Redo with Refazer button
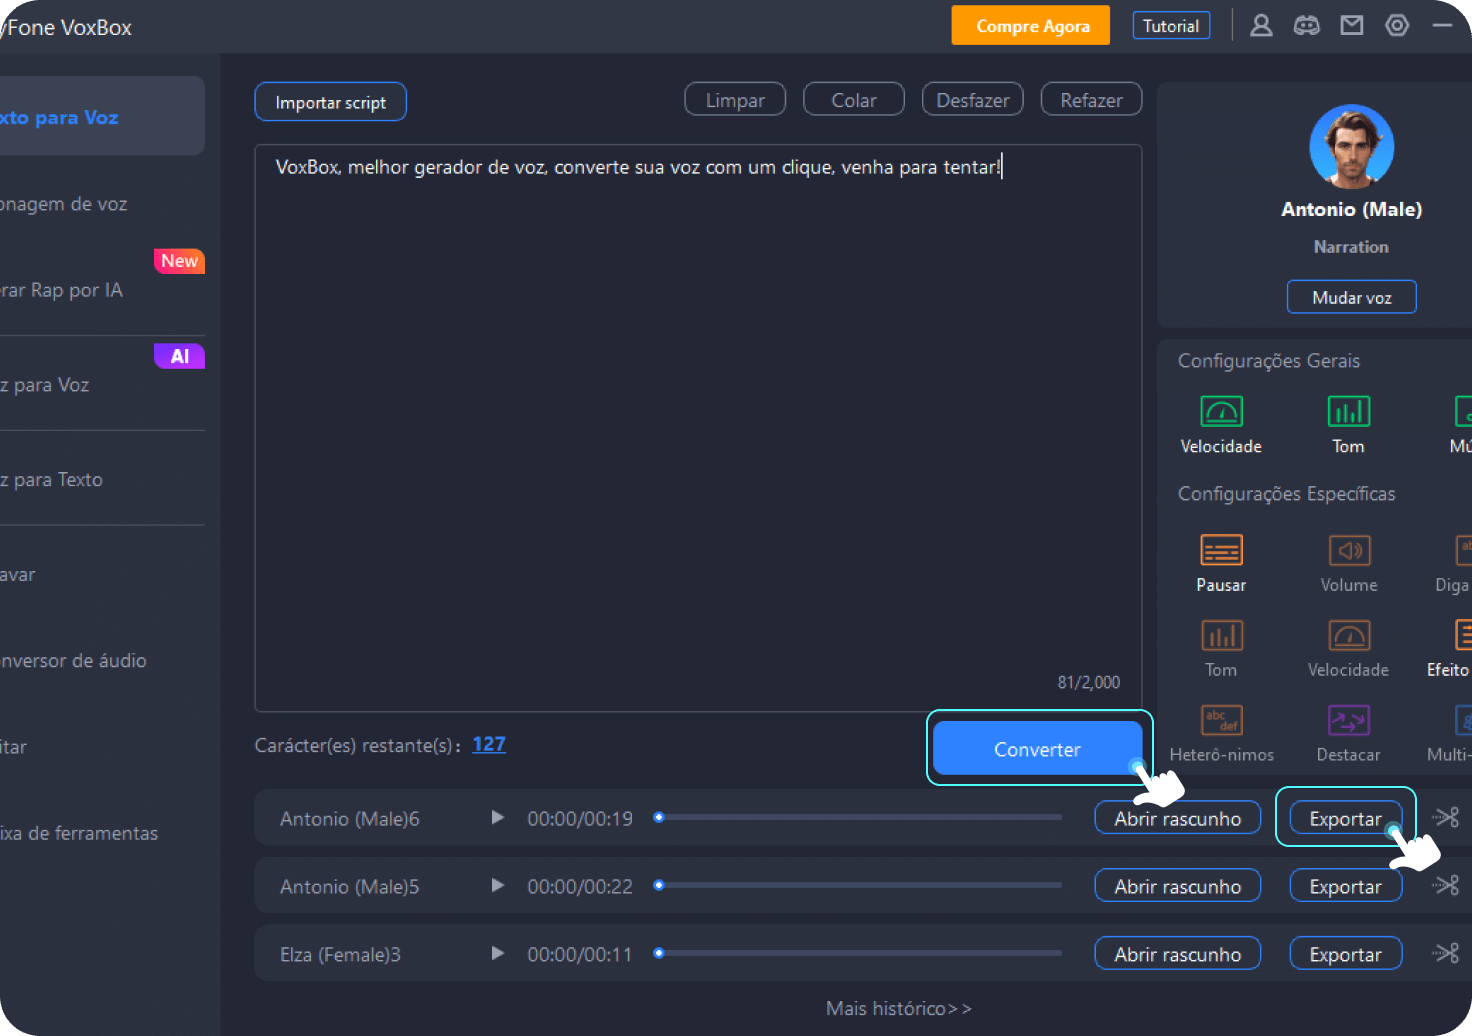Image resolution: width=1472 pixels, height=1036 pixels. [1091, 100]
